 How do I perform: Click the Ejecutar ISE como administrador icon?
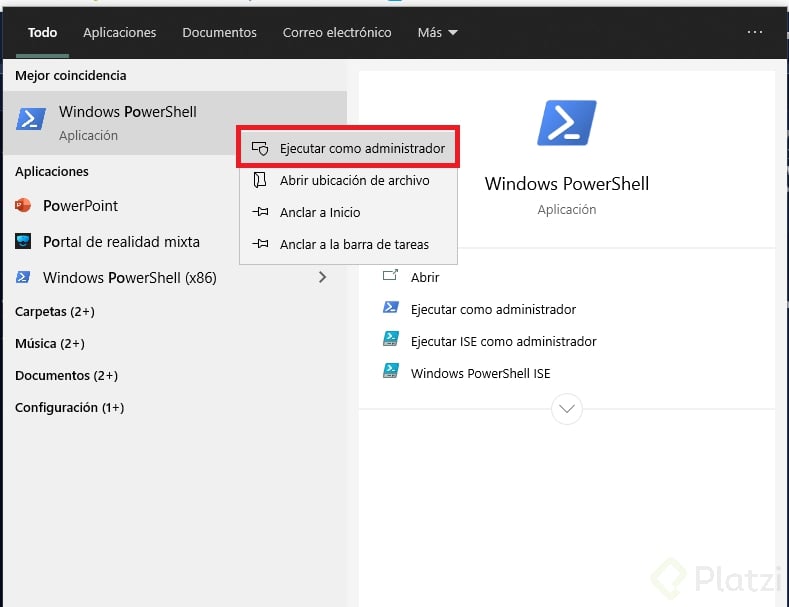pyautogui.click(x=391, y=341)
